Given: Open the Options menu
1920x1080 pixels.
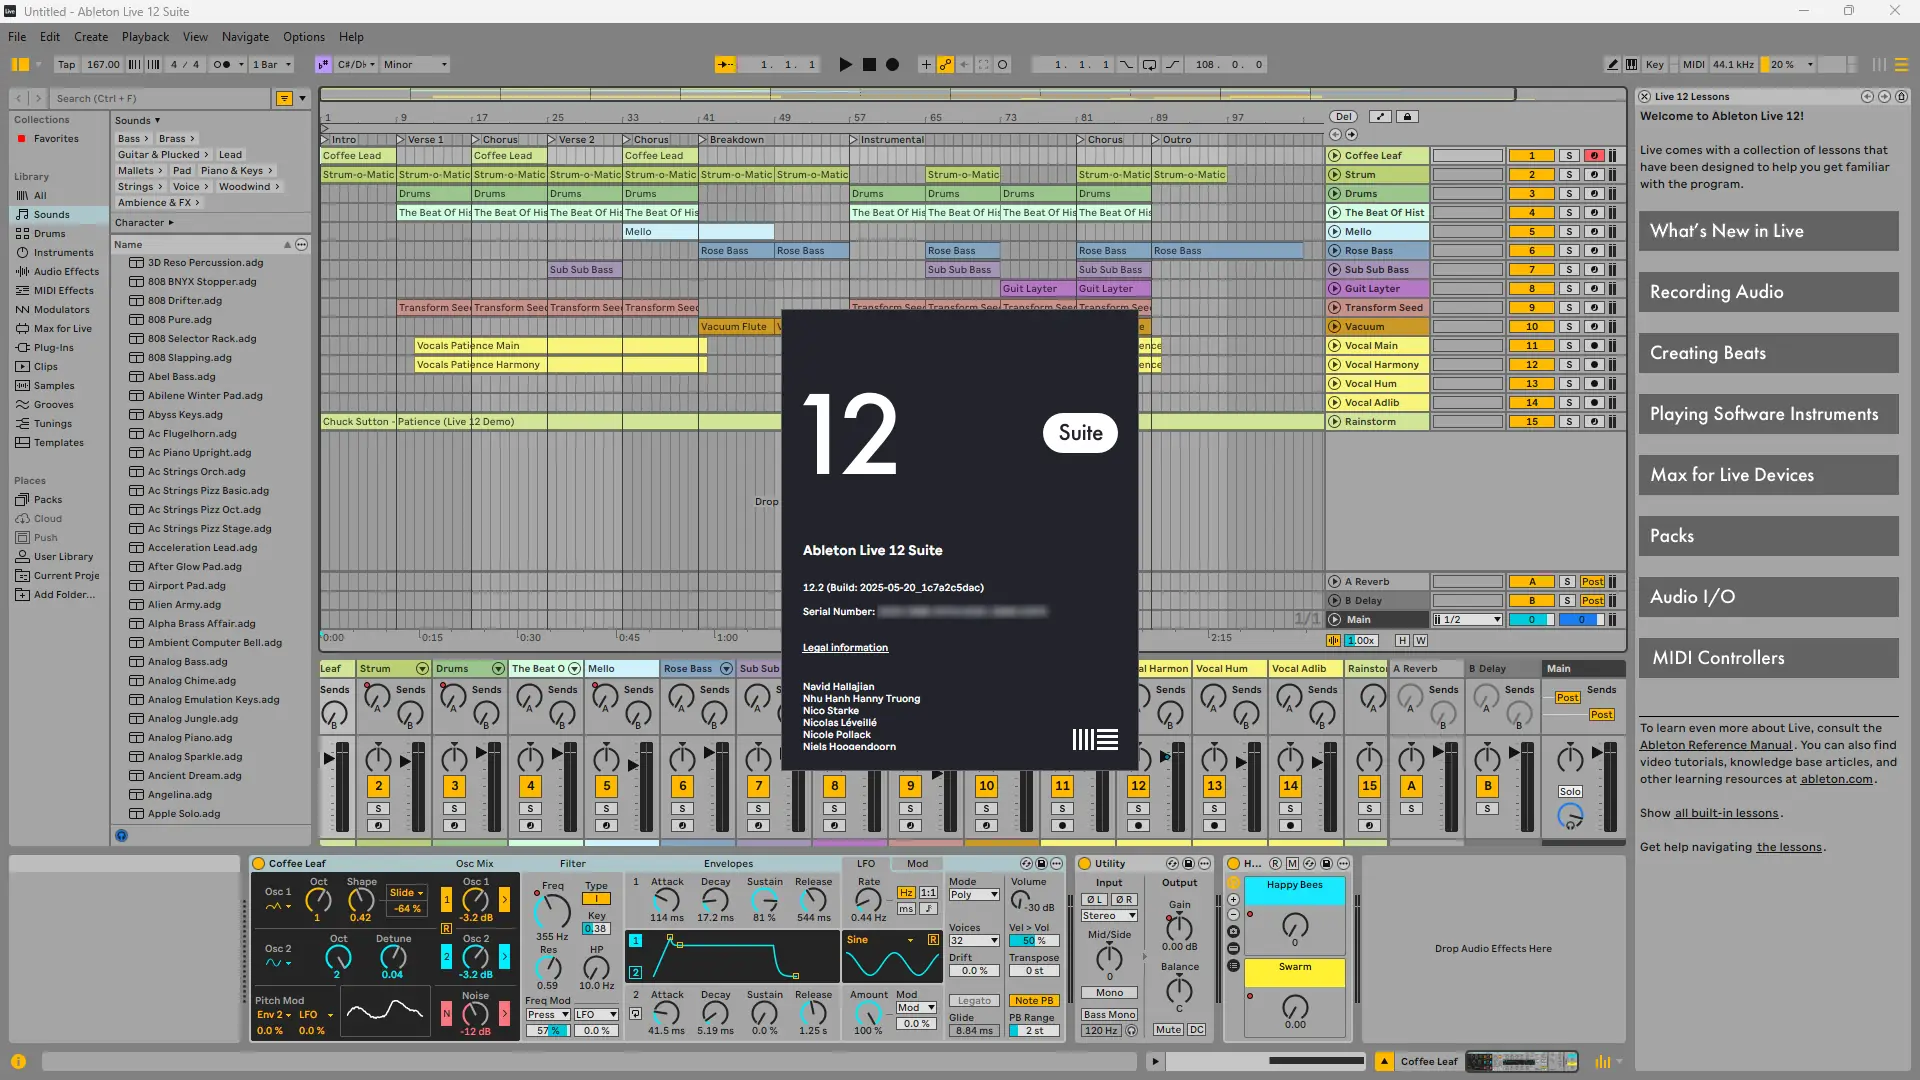Looking at the screenshot, I should tap(303, 37).
